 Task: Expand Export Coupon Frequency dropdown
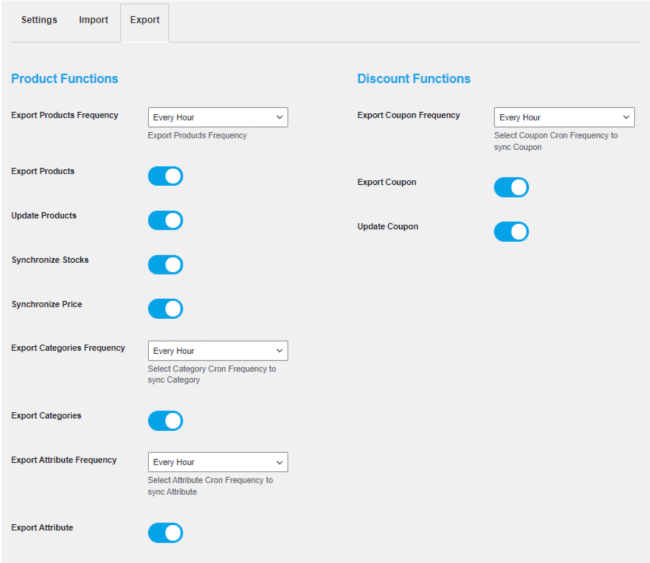tap(564, 118)
